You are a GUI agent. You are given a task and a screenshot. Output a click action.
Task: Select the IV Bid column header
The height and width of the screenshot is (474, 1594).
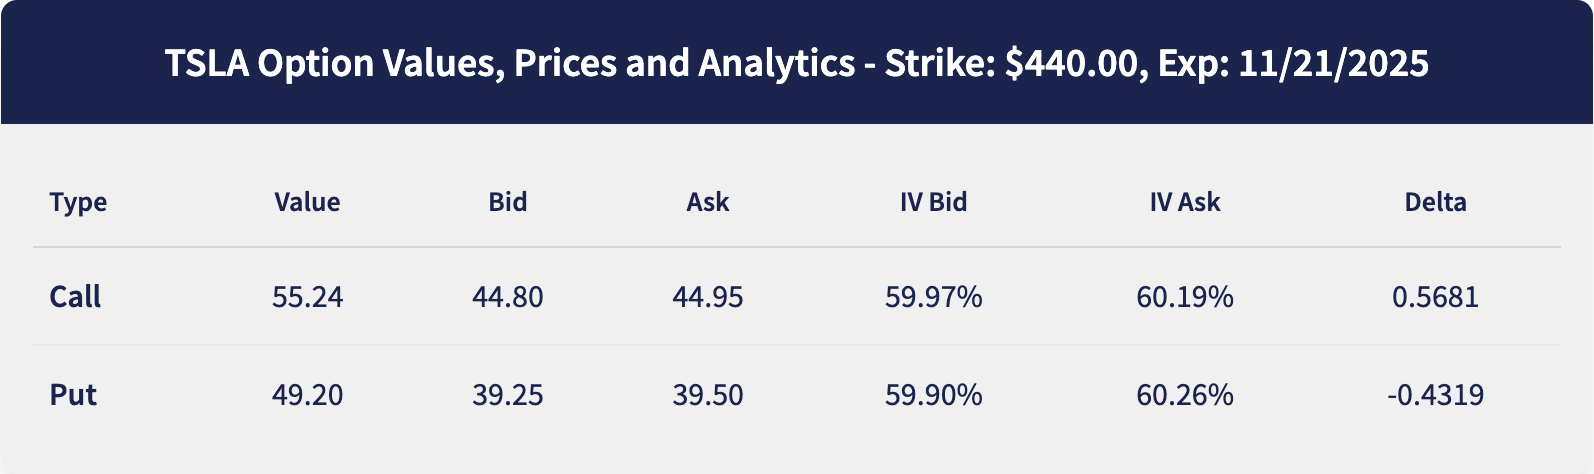933,202
